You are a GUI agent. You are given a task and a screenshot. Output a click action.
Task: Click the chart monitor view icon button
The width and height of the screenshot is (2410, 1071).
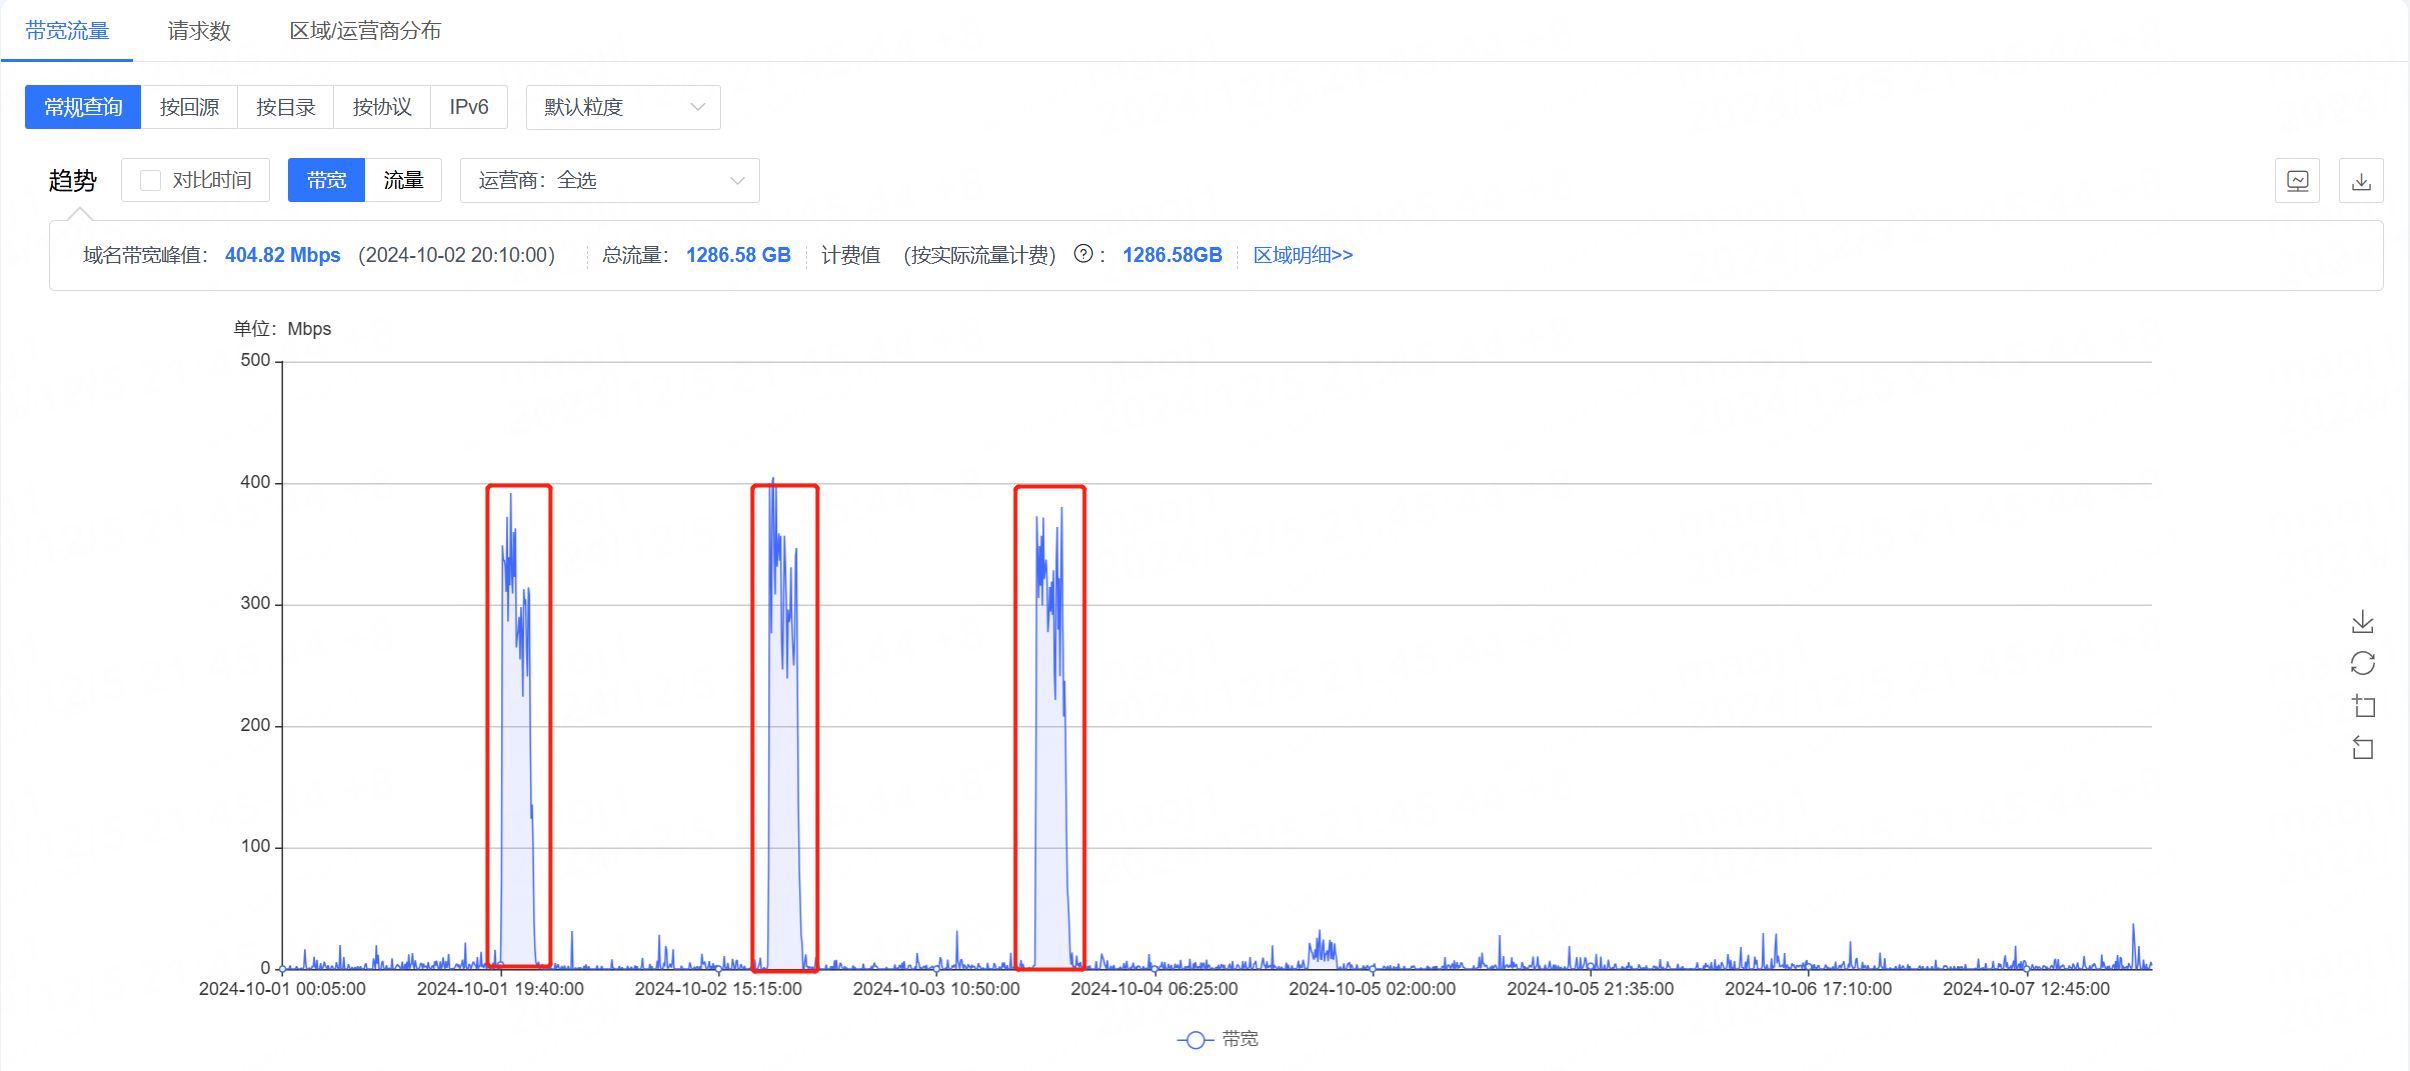(2297, 181)
